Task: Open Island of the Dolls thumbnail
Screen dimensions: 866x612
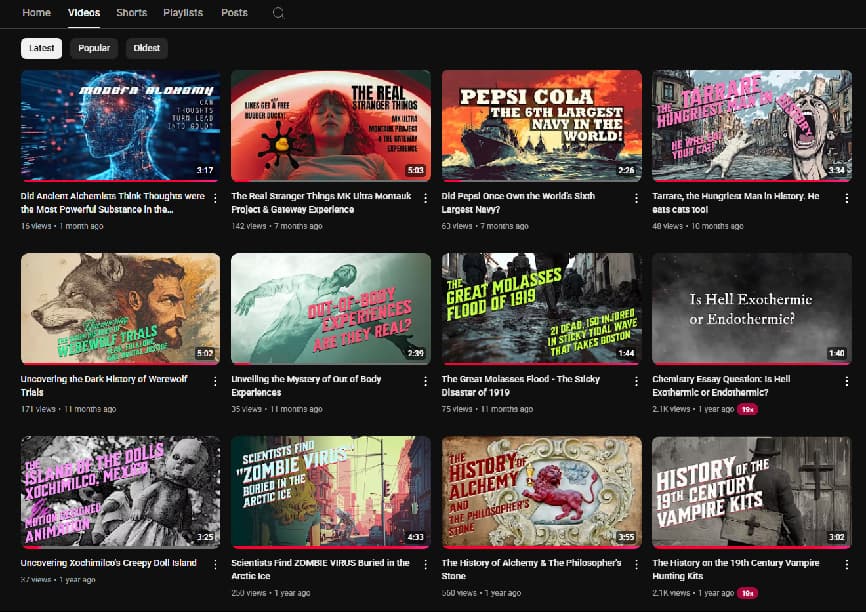Action: click(120, 492)
